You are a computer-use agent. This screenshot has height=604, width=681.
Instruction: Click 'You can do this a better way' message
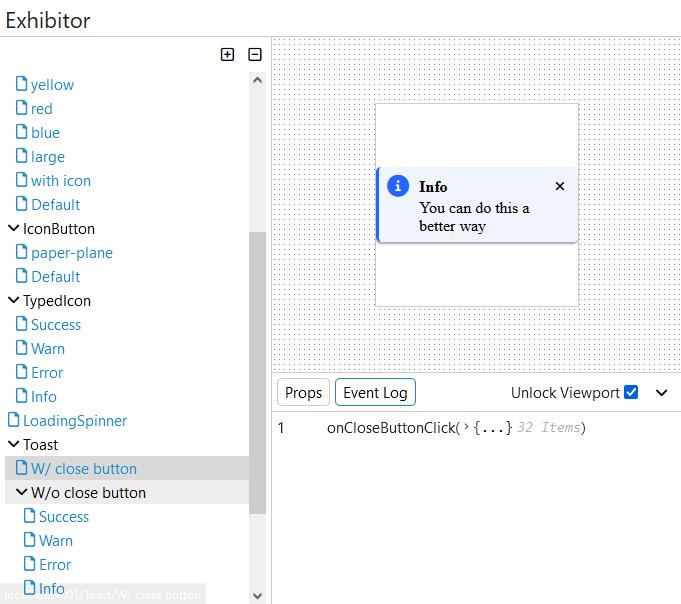(x=474, y=217)
